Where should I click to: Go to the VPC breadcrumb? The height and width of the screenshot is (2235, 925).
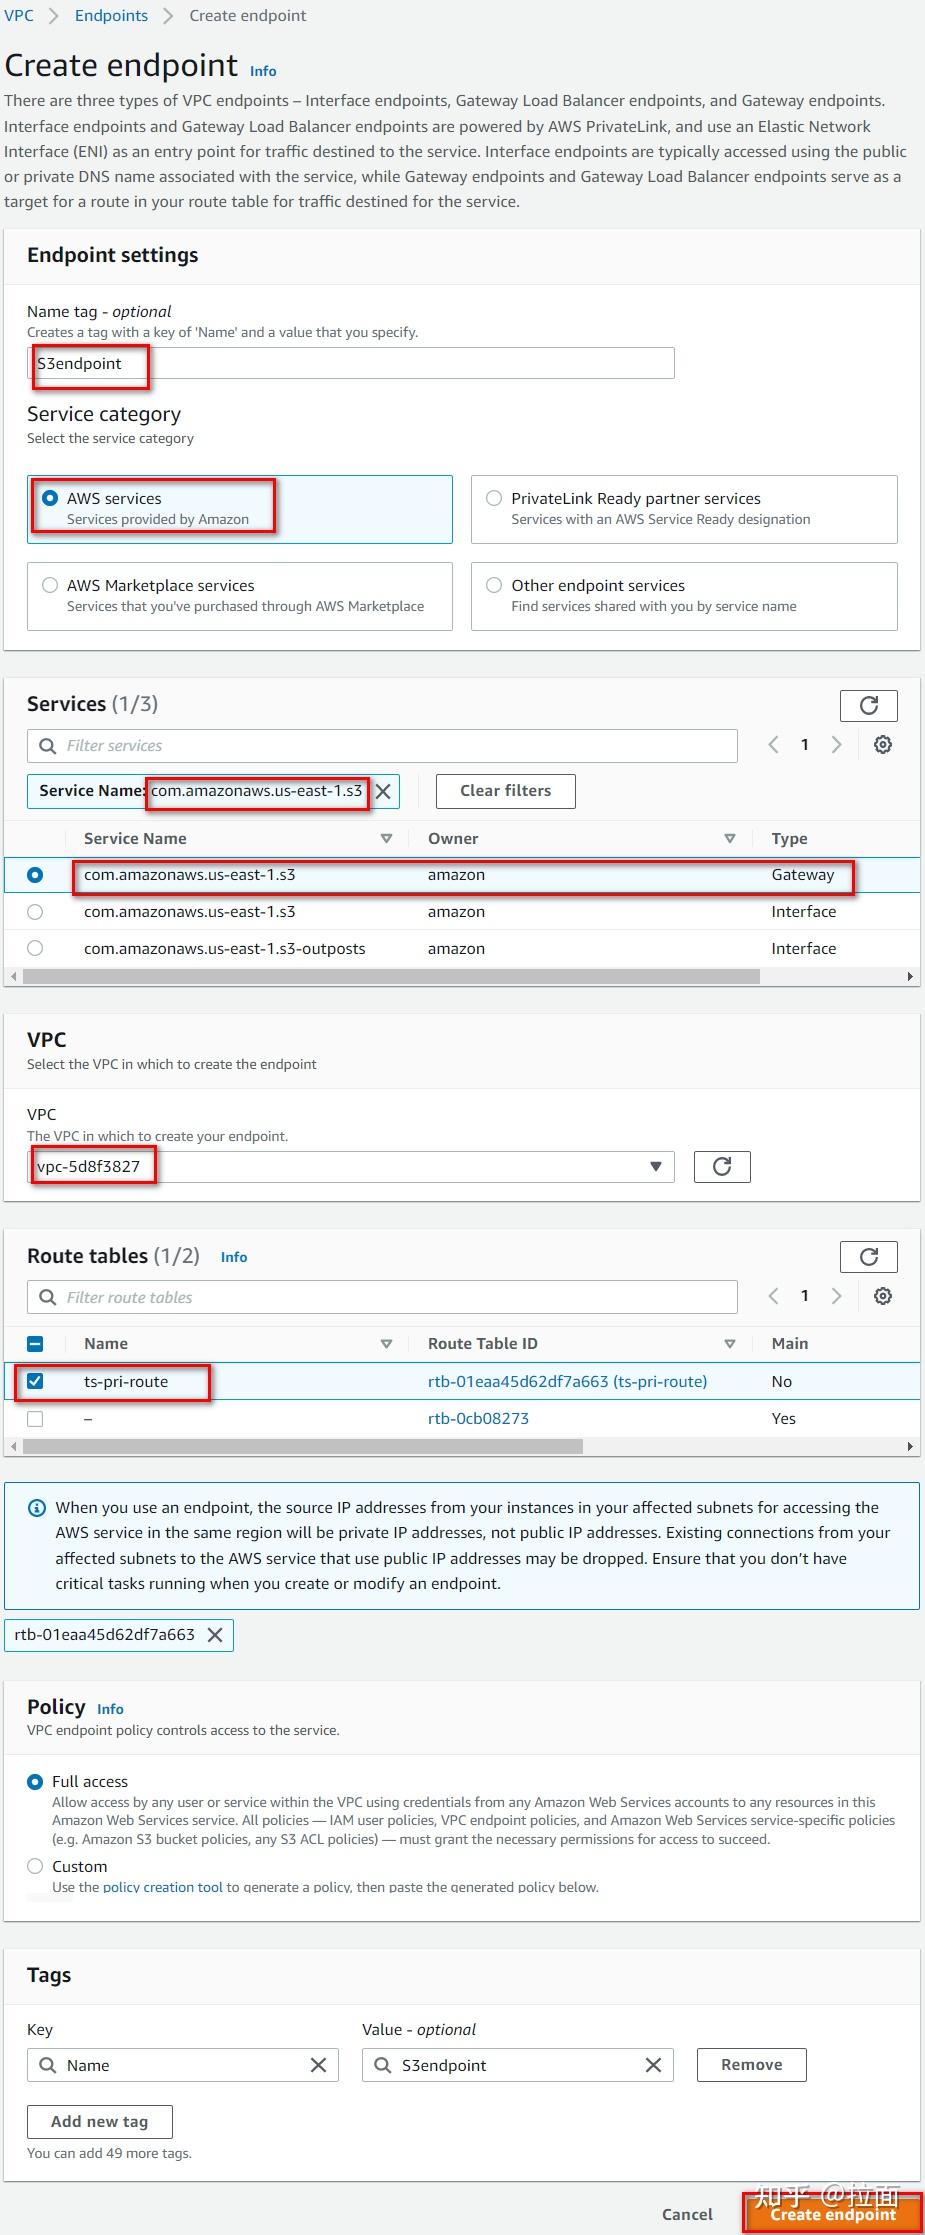(x=18, y=15)
